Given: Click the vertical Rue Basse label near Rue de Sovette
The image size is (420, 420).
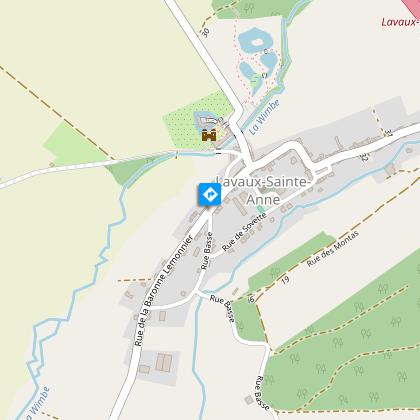Looking at the screenshot, I should (x=207, y=250).
